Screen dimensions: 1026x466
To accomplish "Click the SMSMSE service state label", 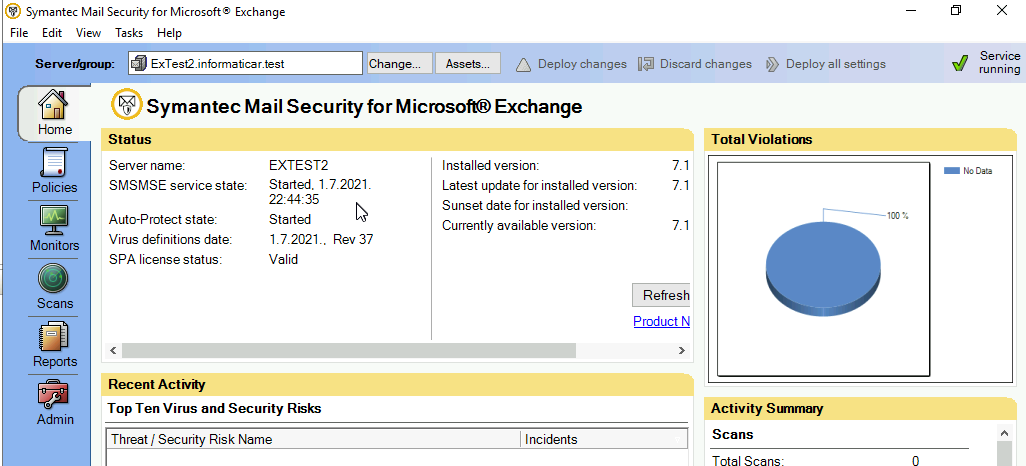I will point(178,186).
